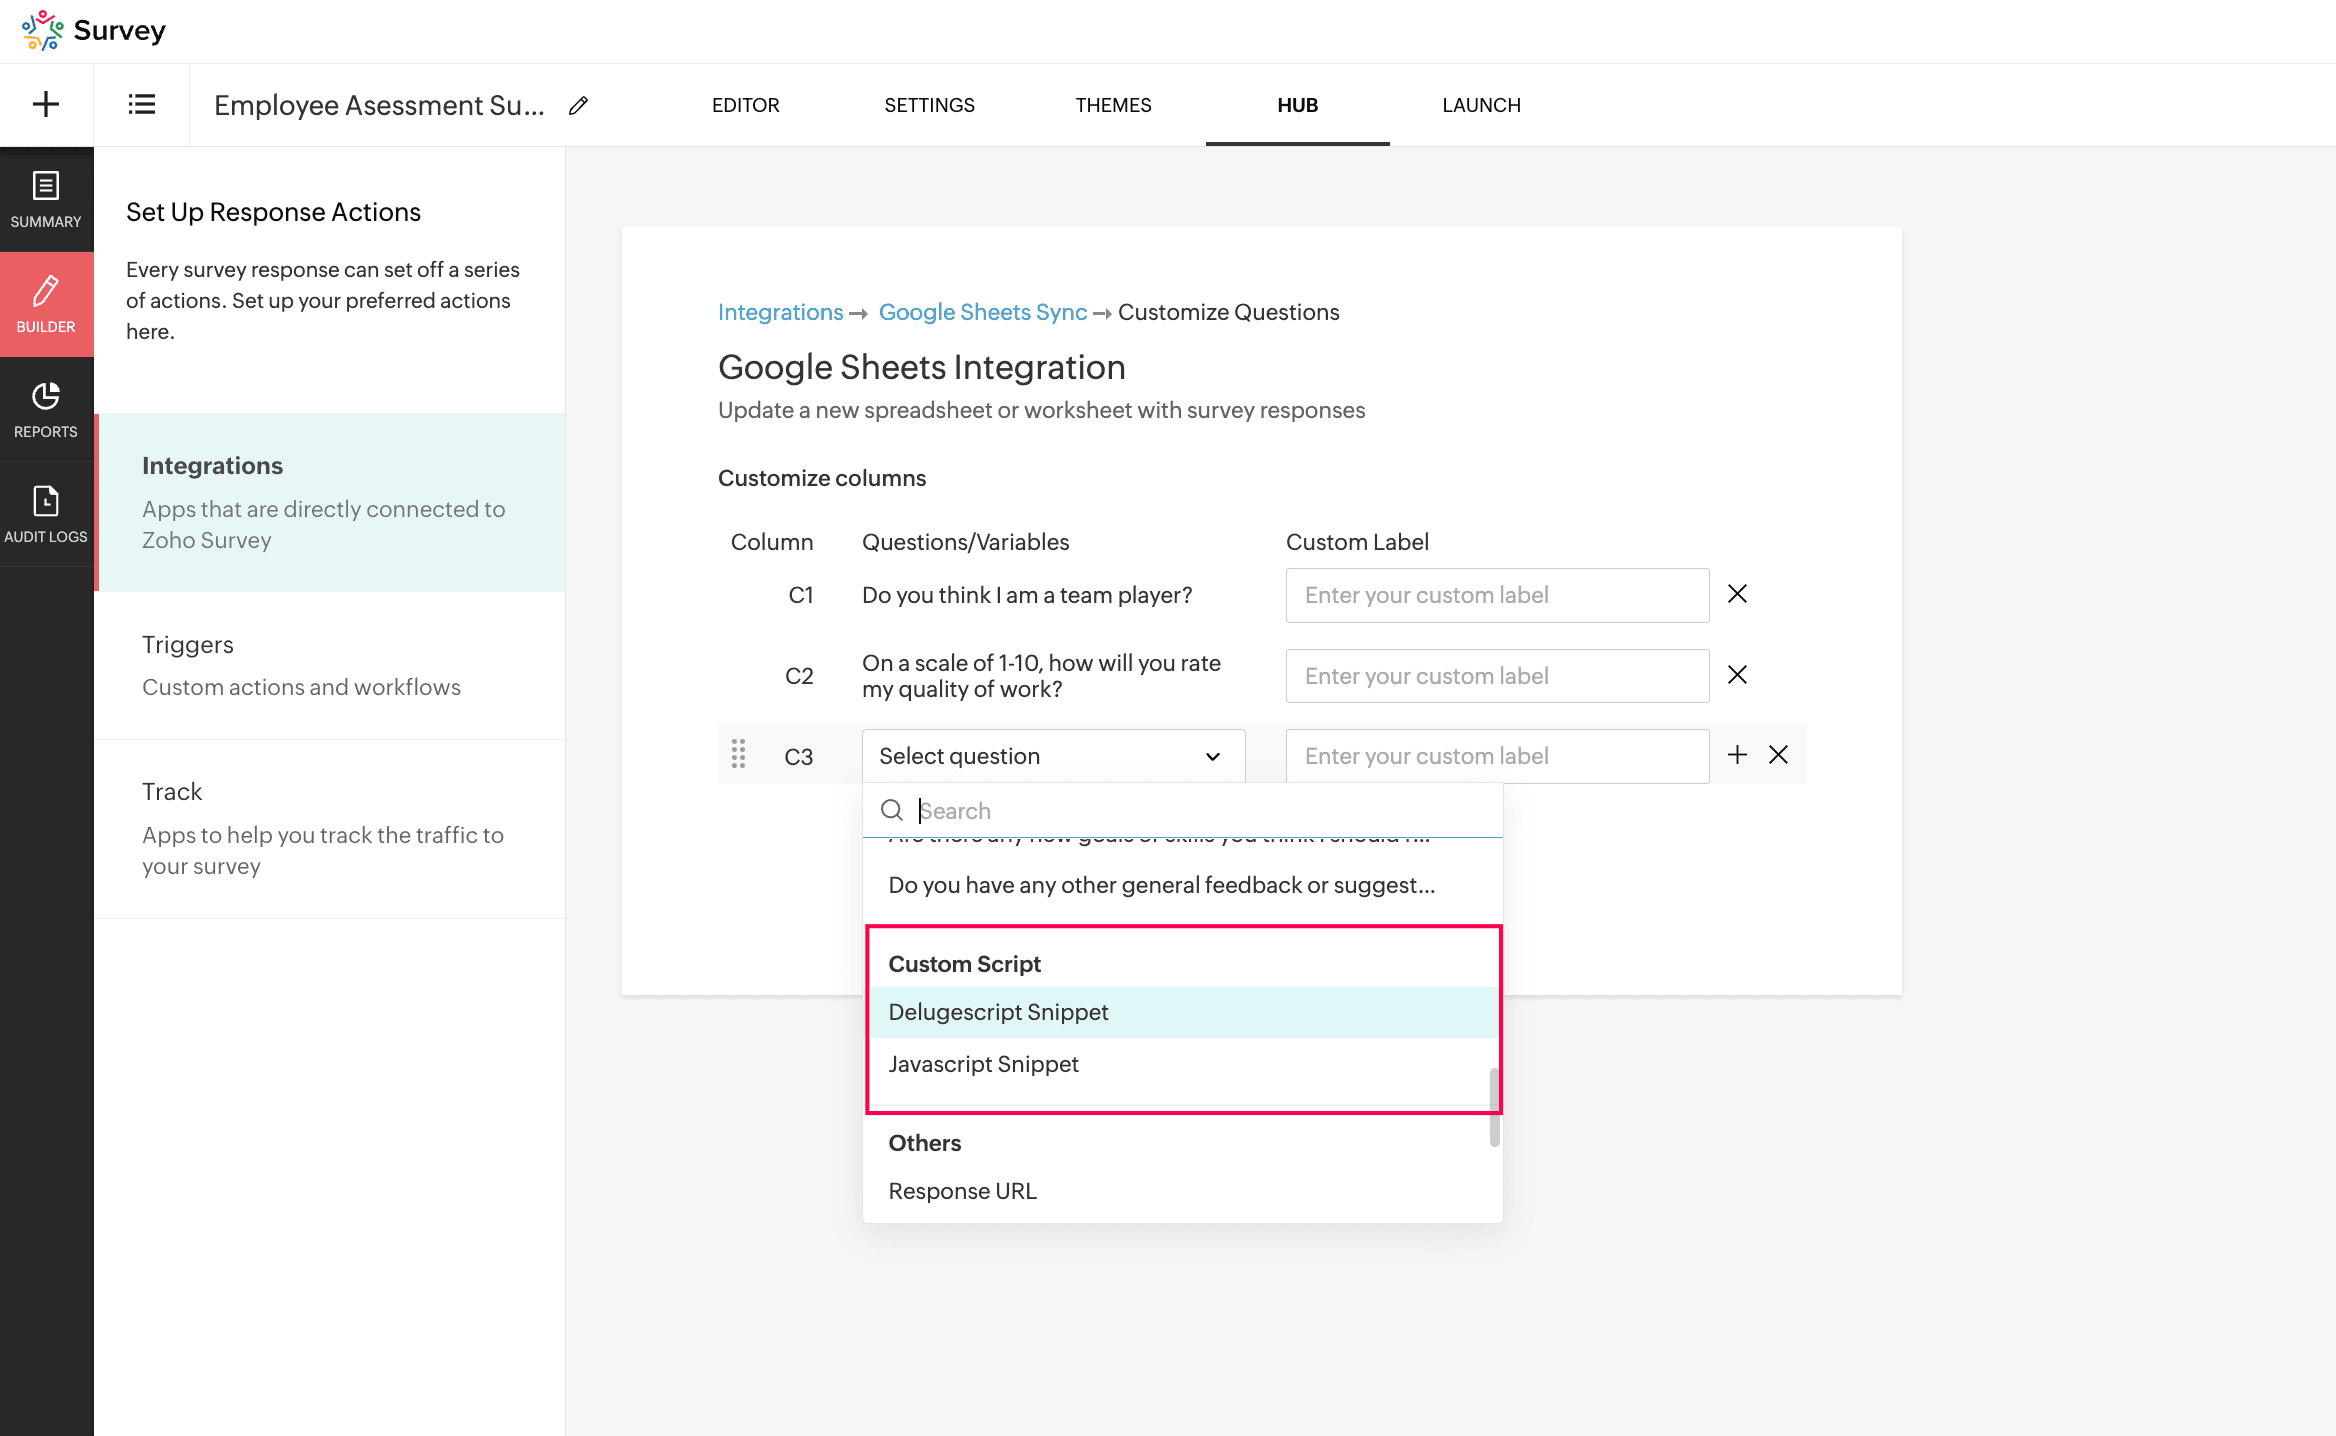Select Delugescript Snippet option

(998, 1012)
